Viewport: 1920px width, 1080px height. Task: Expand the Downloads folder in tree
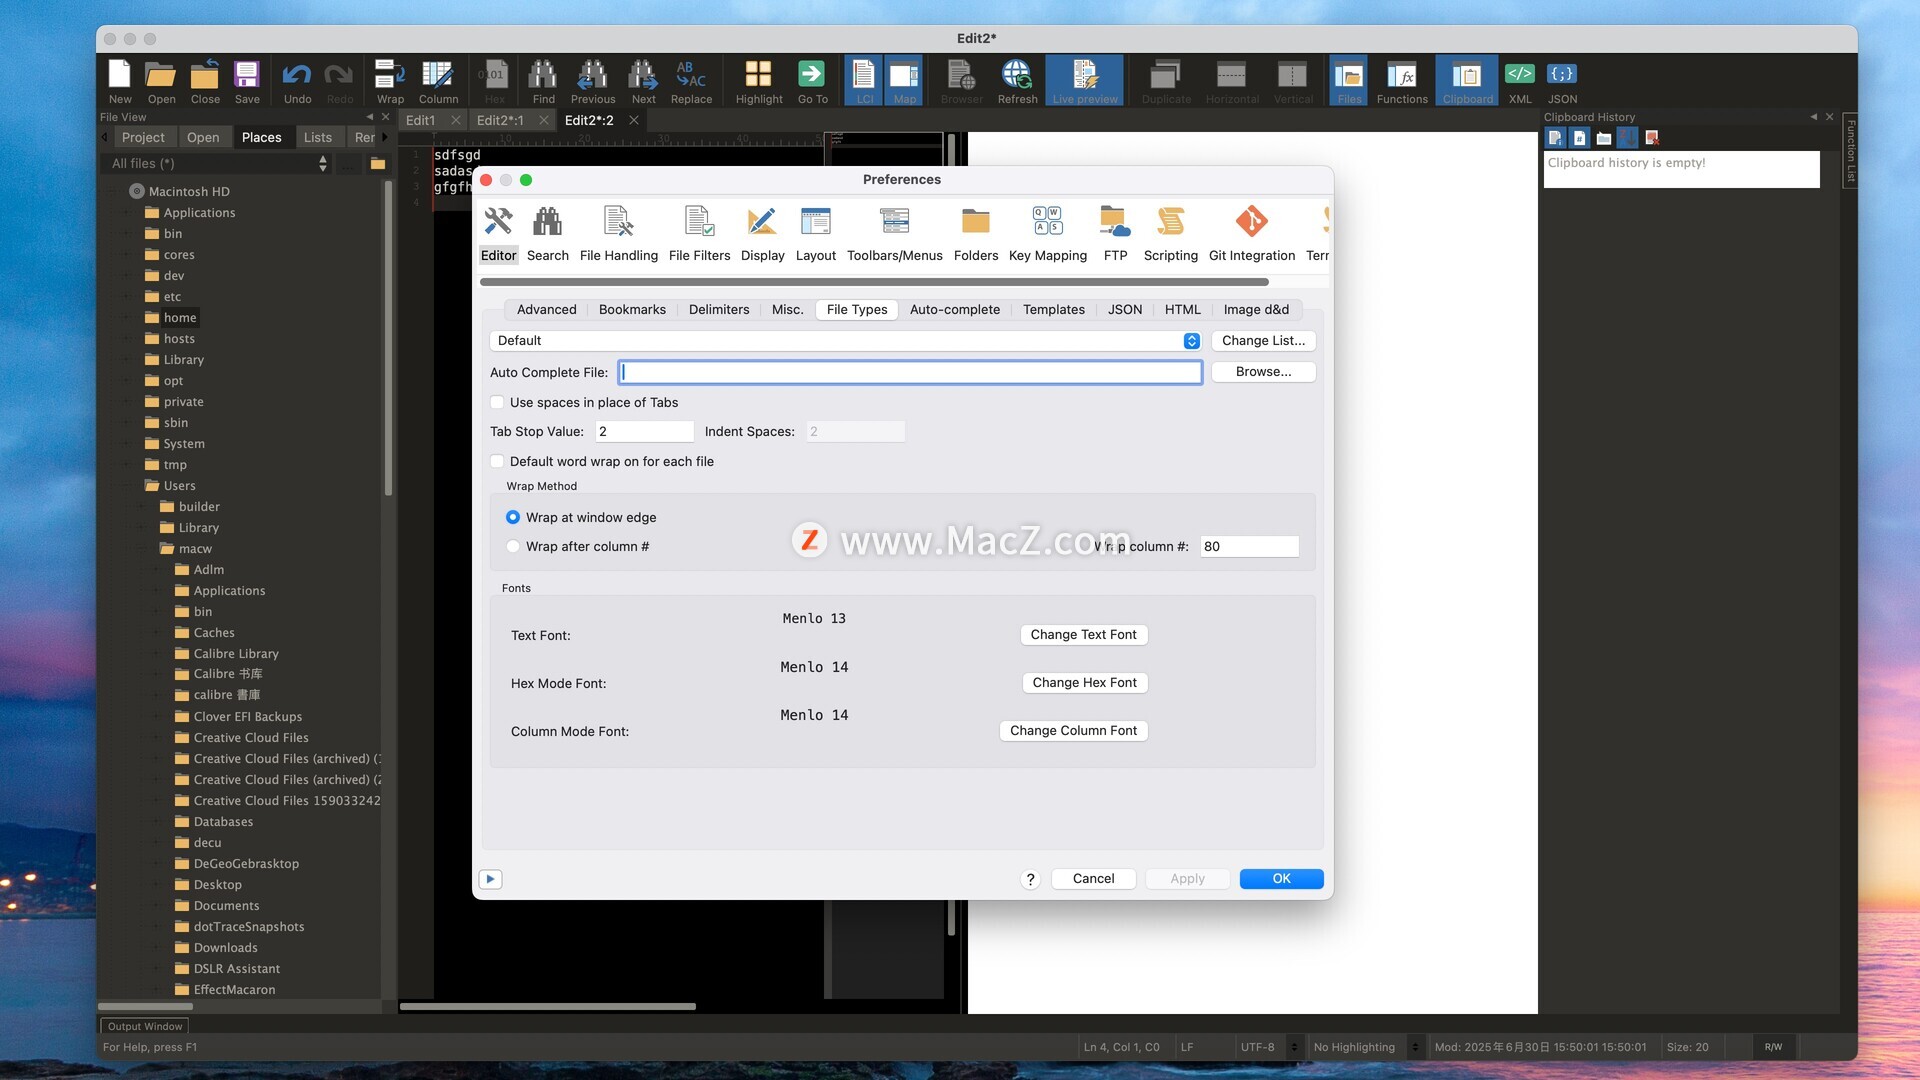point(157,948)
